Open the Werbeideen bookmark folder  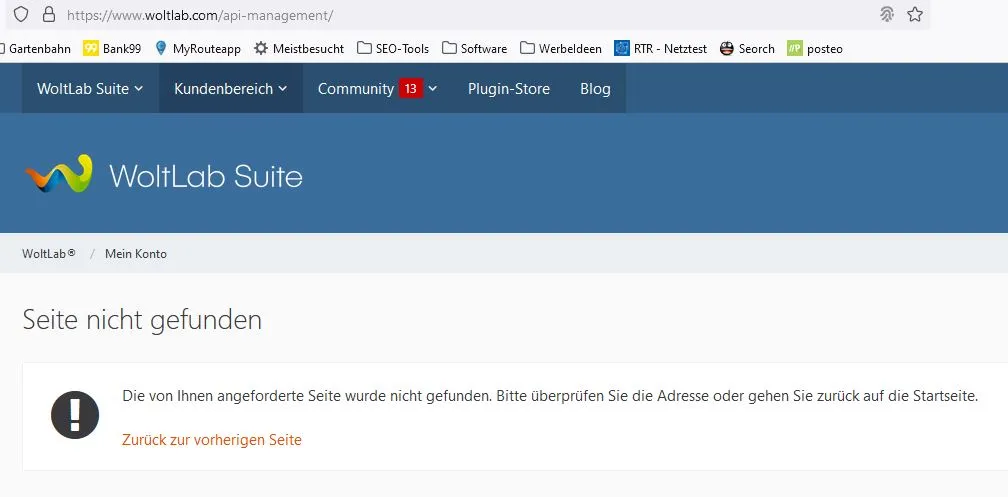pos(561,49)
